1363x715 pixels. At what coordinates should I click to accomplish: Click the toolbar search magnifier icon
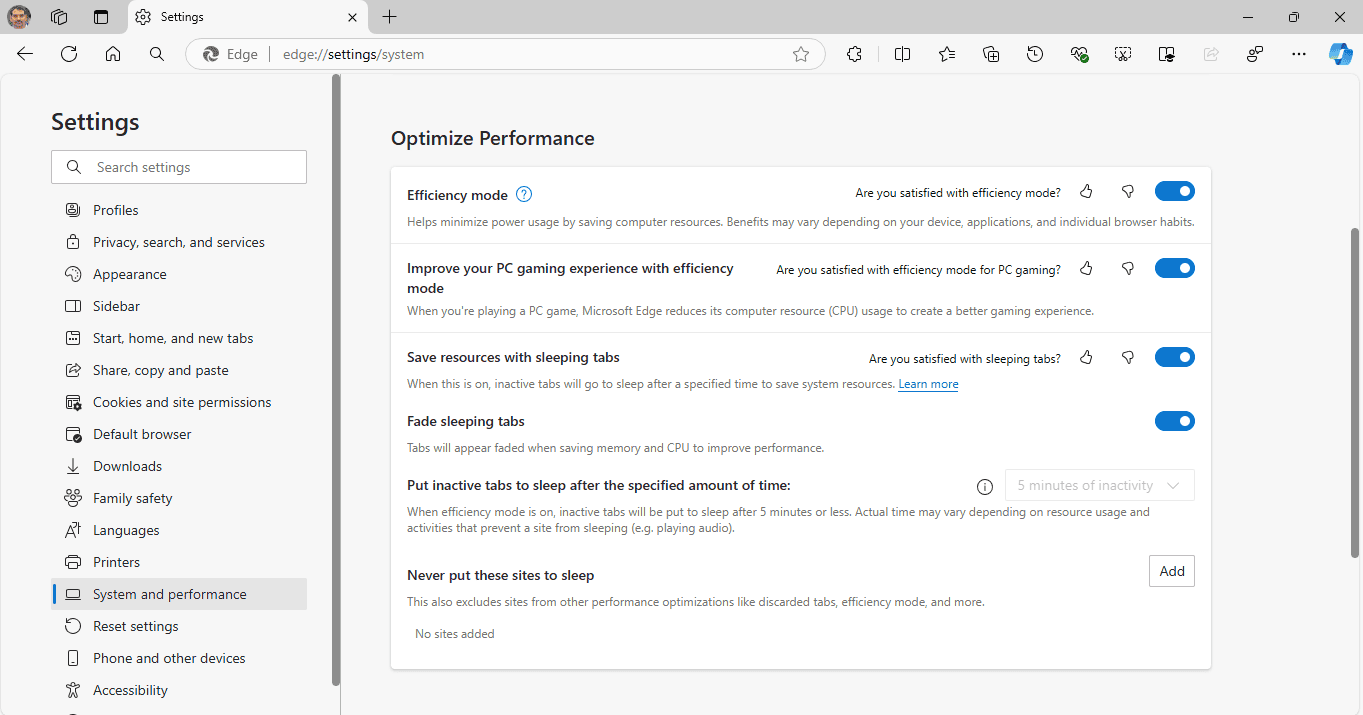click(157, 54)
